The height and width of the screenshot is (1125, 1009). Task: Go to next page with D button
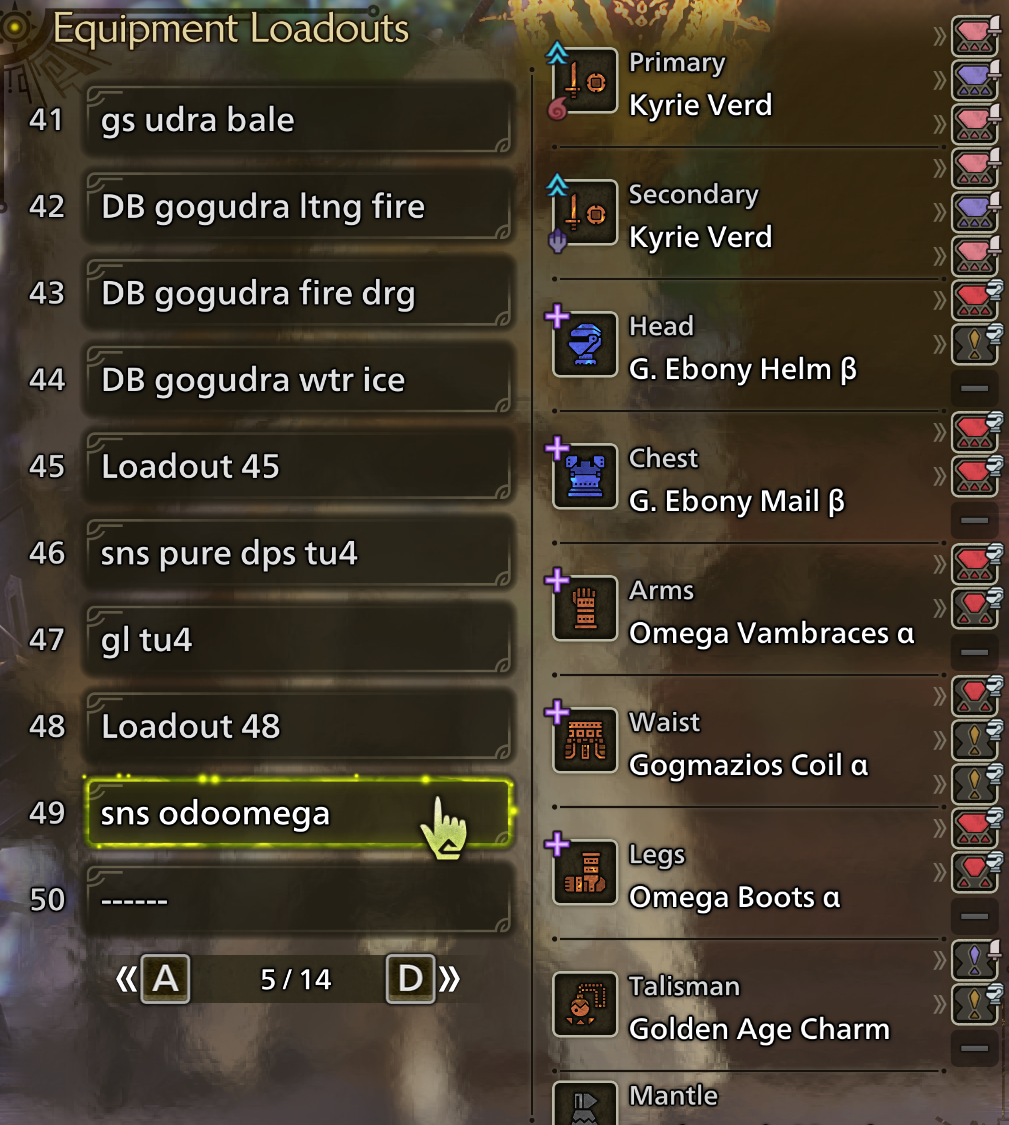(410, 979)
